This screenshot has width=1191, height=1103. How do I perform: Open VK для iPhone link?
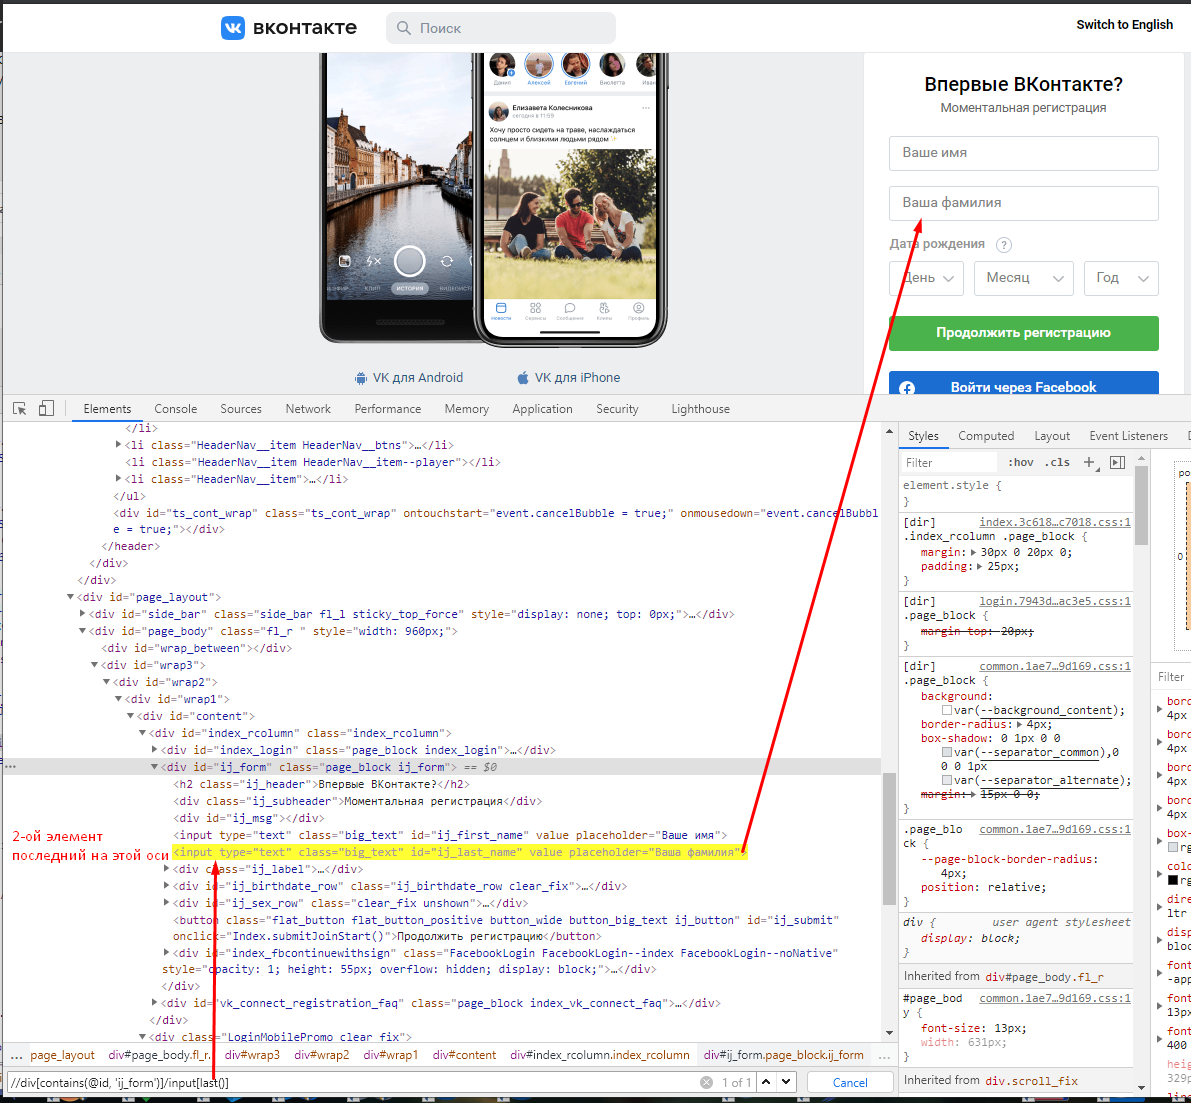[577, 378]
